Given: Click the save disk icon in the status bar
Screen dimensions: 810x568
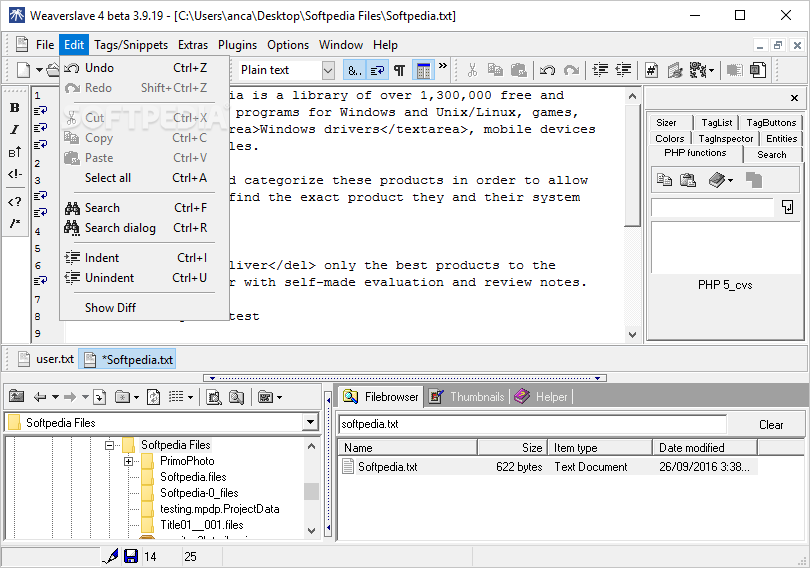Looking at the screenshot, I should click(131, 556).
